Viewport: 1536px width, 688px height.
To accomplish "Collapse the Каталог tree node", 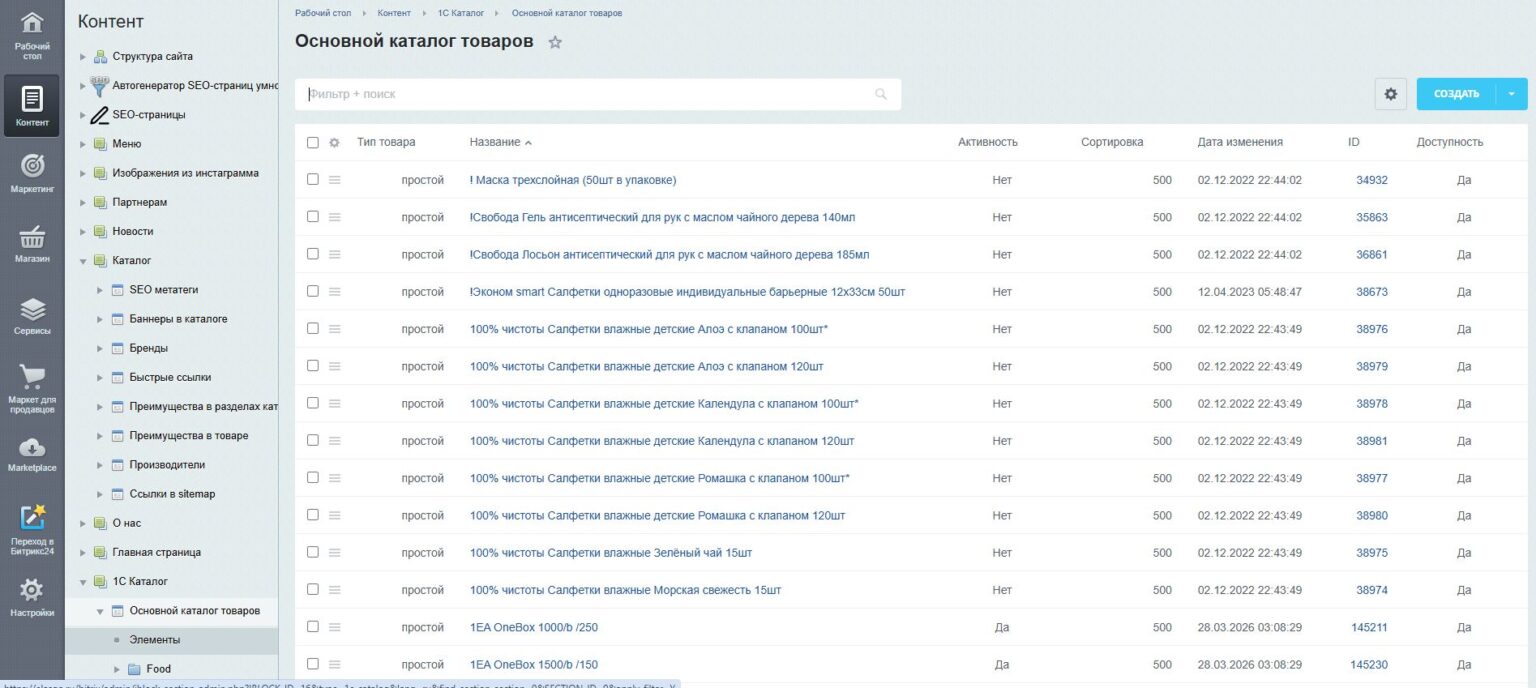I will tap(83, 261).
